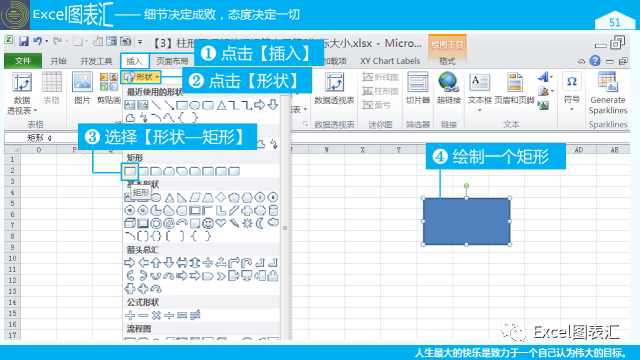Expand the undo history dropdown arrow

pos(47,41)
